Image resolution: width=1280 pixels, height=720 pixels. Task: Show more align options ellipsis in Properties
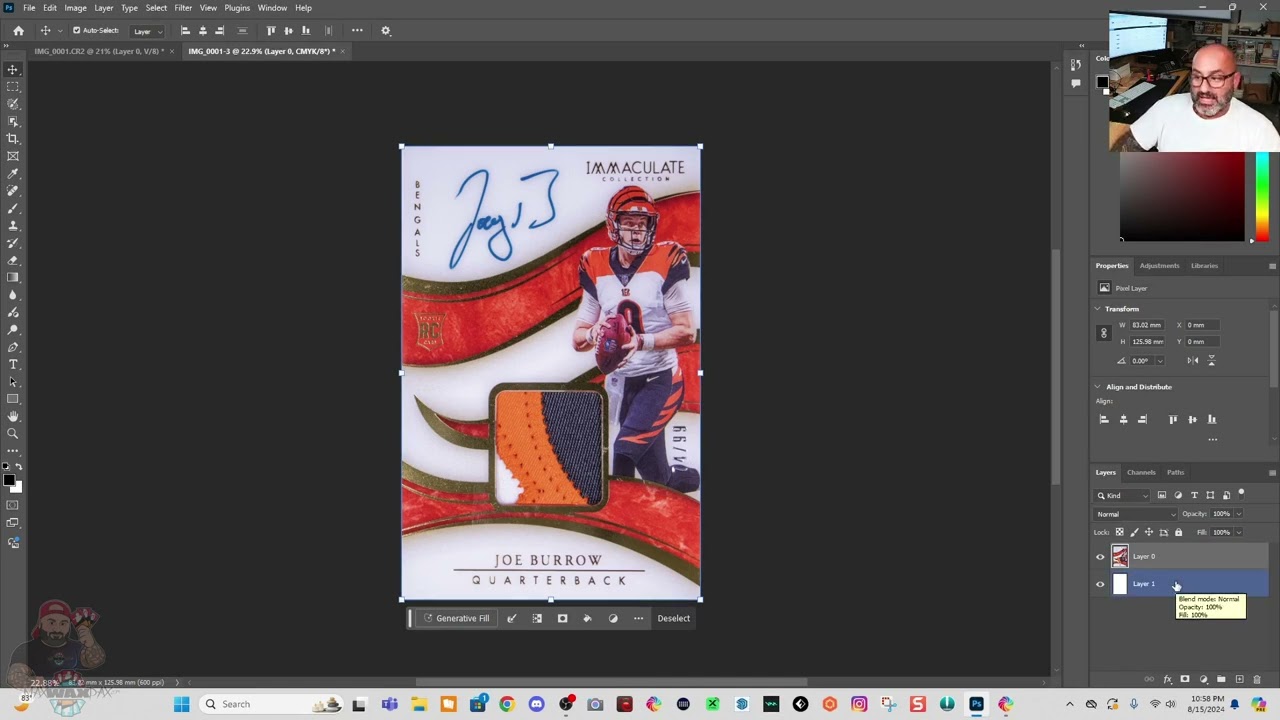click(x=1212, y=439)
